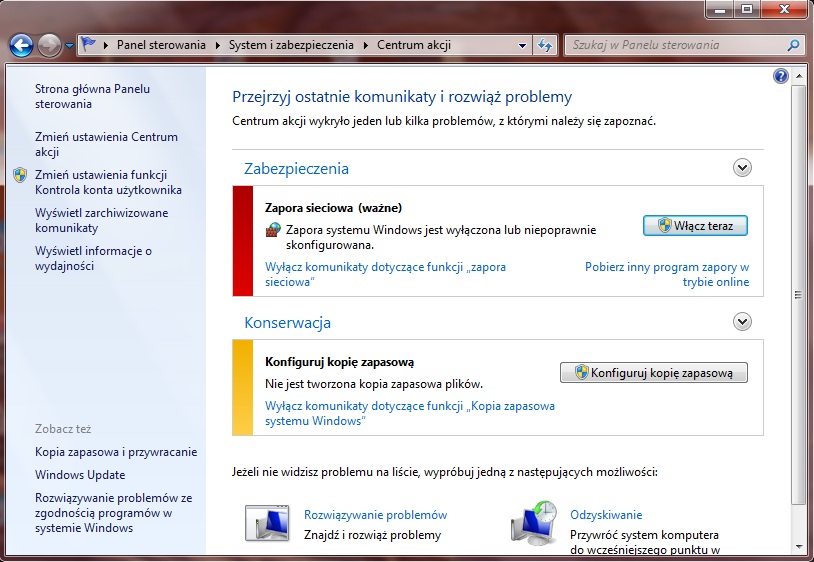Open Help with the question mark icon
The image size is (814, 562).
780,76
